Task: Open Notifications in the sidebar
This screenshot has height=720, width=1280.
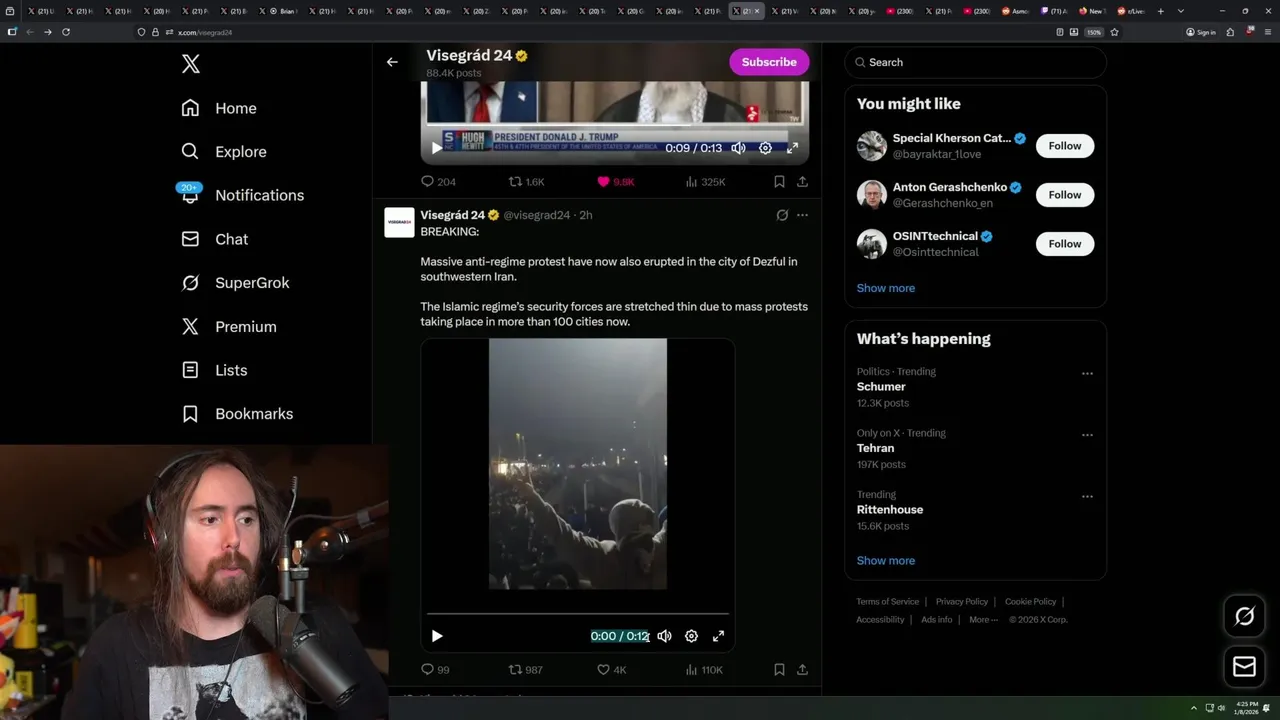Action: click(242, 195)
